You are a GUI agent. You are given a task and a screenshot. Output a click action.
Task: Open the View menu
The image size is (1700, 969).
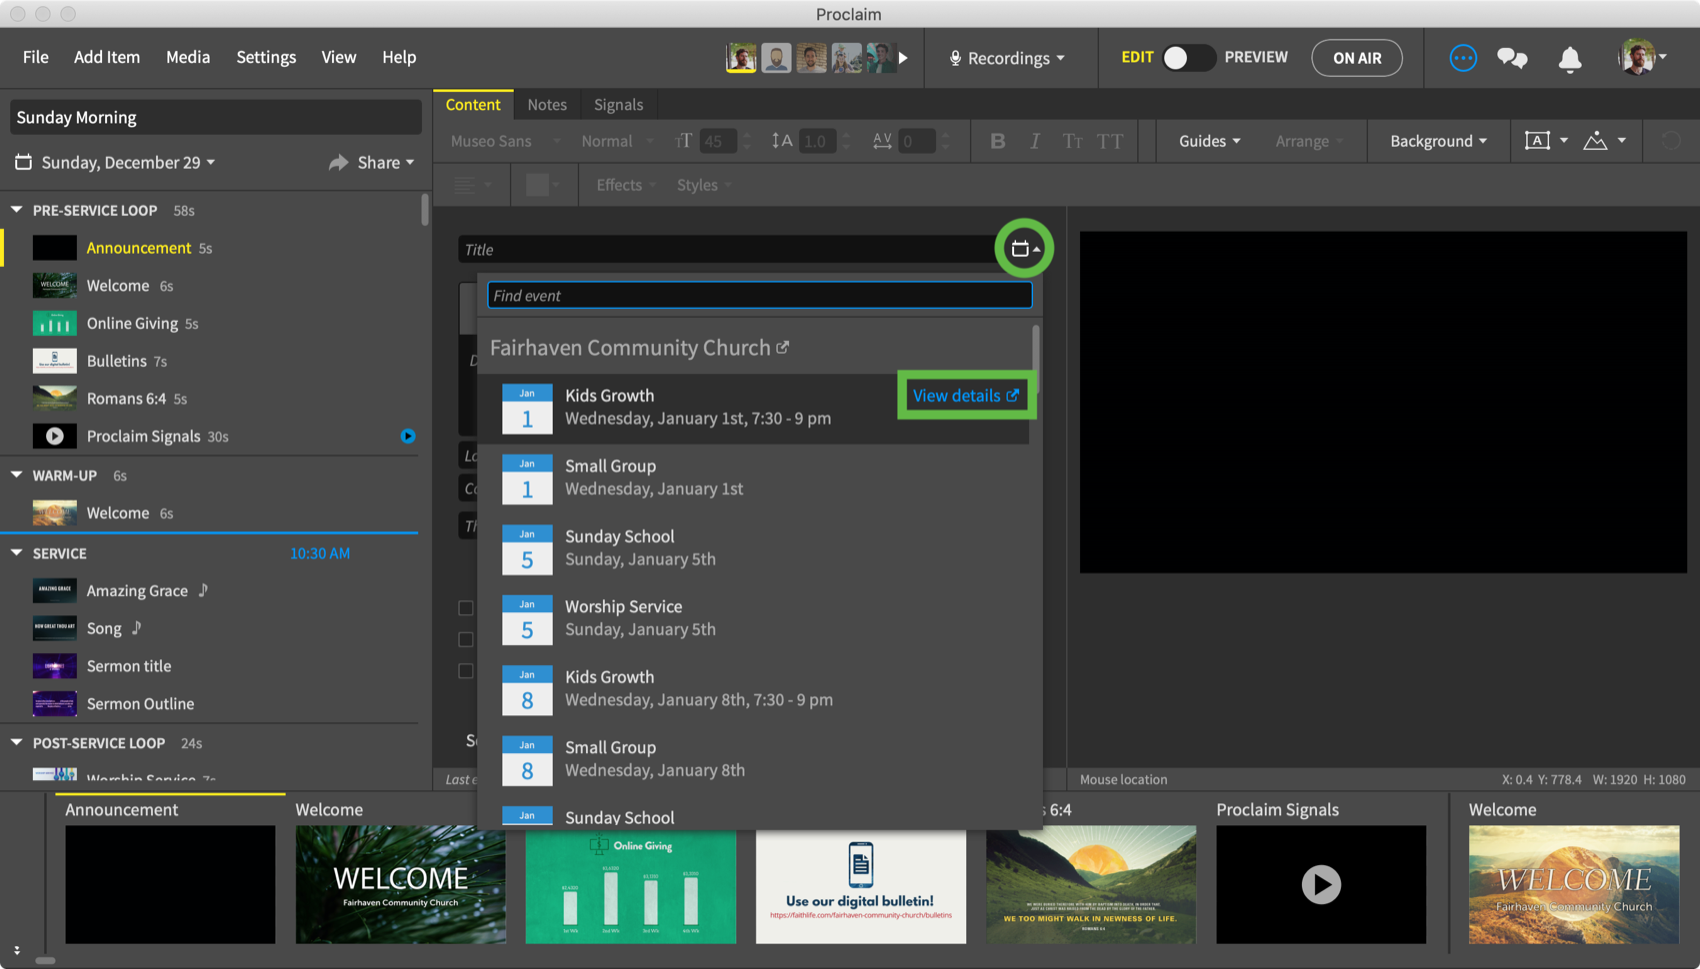coord(339,57)
